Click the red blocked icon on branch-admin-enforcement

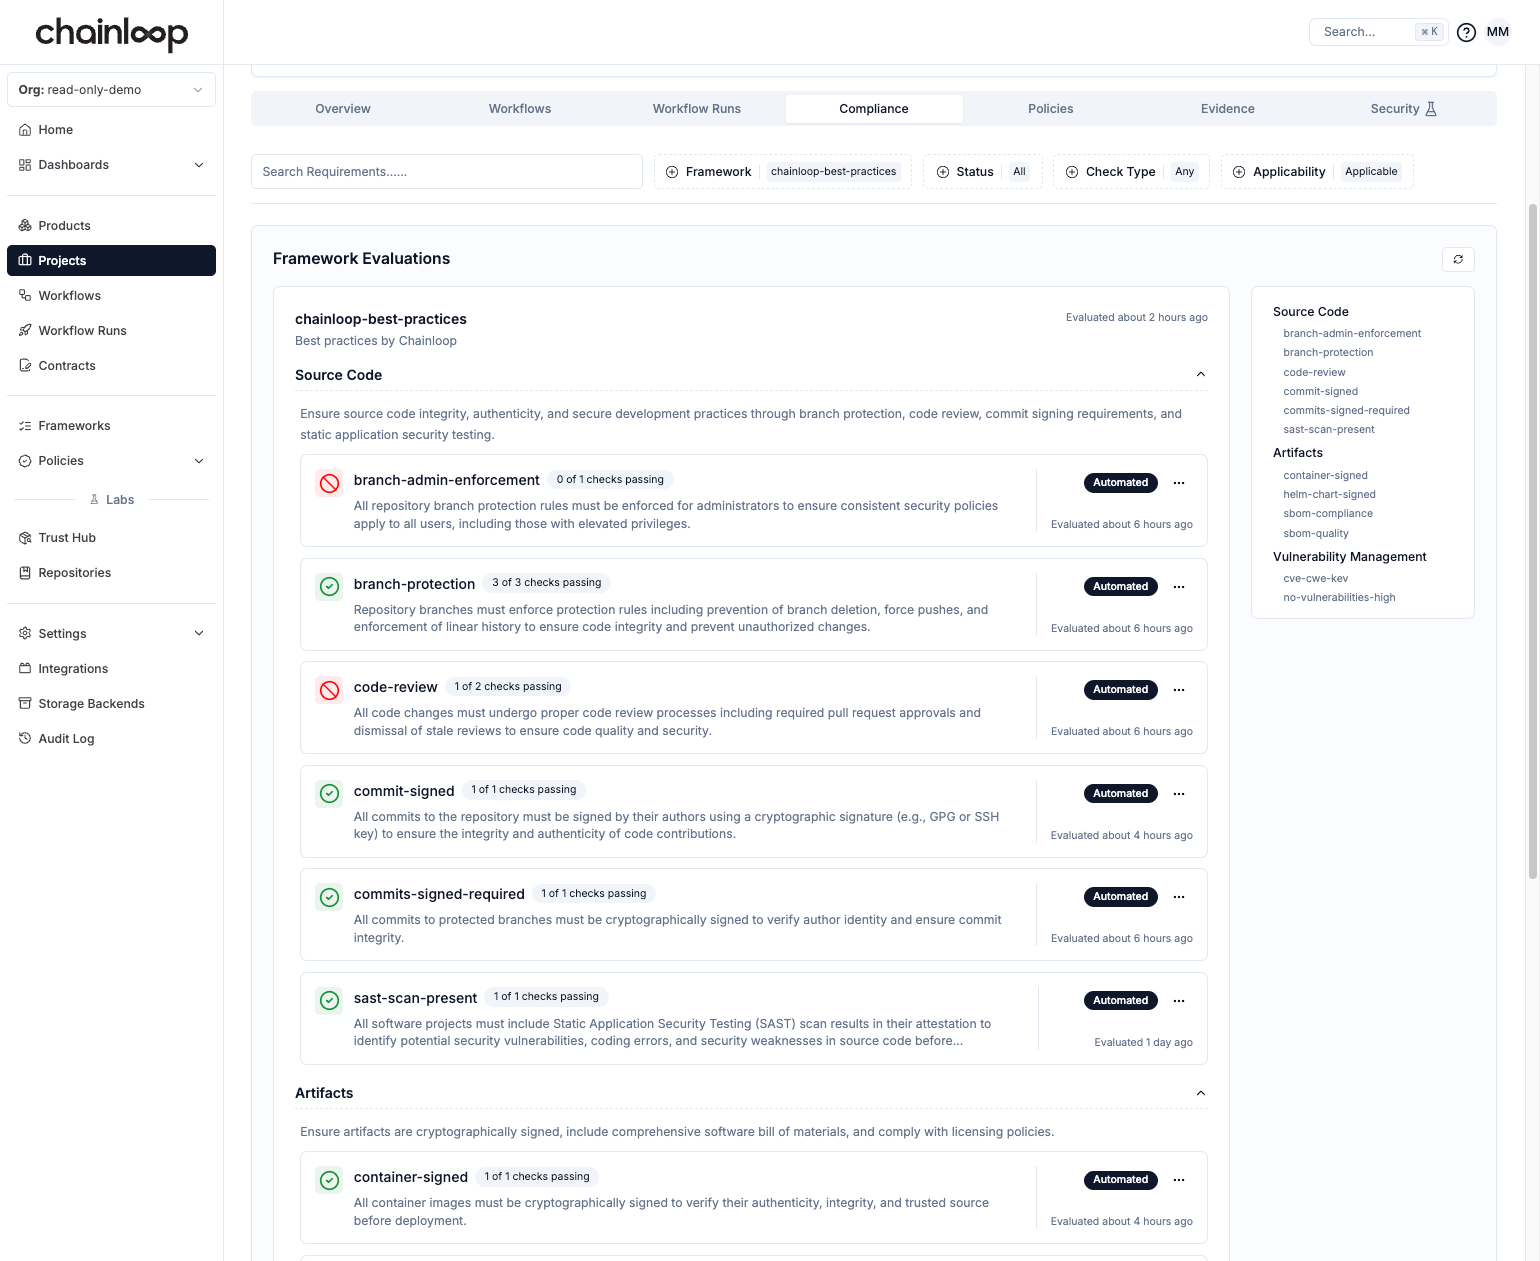click(329, 483)
